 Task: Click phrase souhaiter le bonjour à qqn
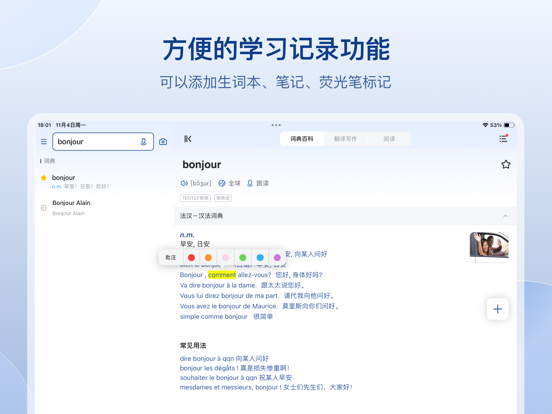[x=218, y=378]
